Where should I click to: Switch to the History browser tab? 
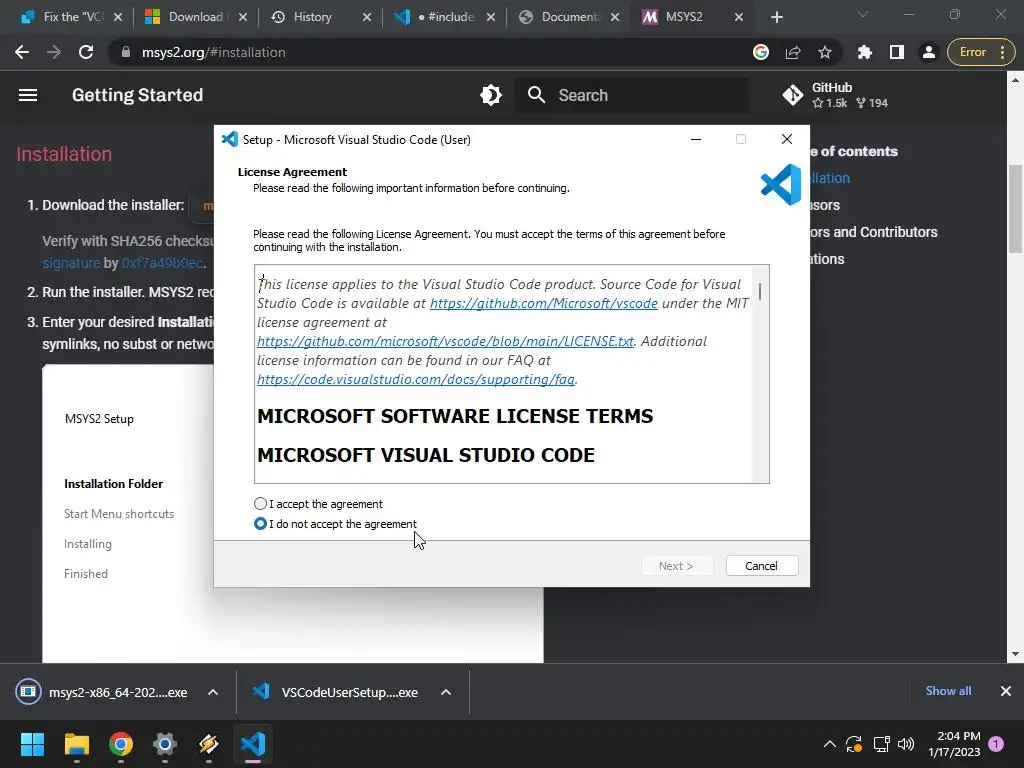[x=312, y=17]
